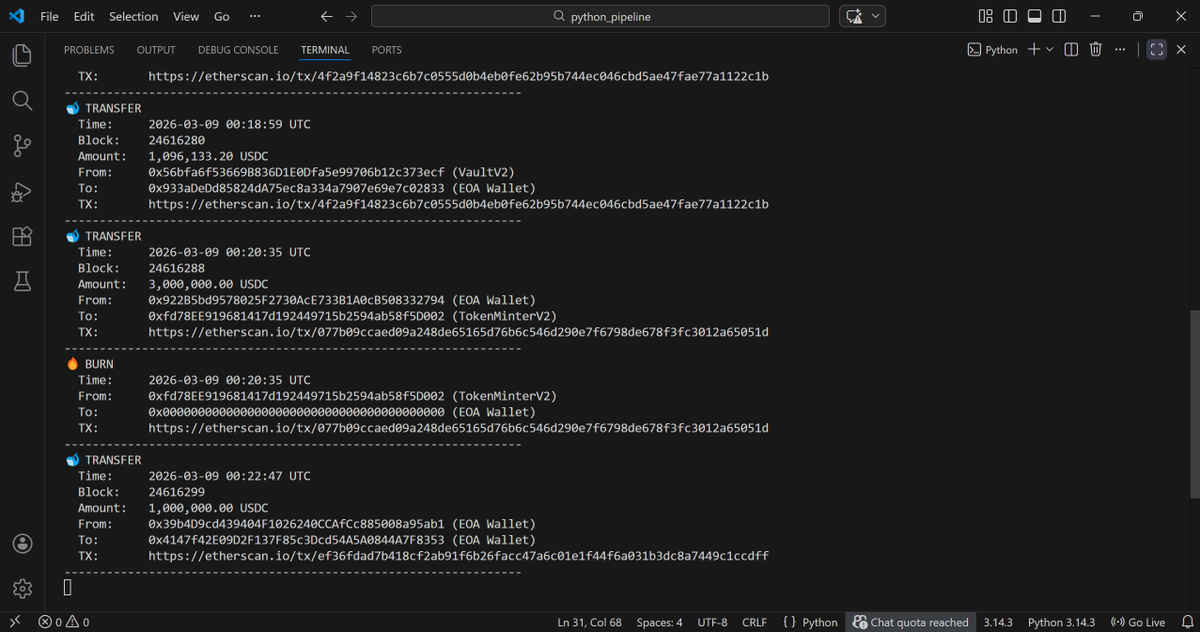This screenshot has height=632, width=1200.
Task: Open the Copilot chat icon in title bar
Action: pyautogui.click(x=854, y=16)
